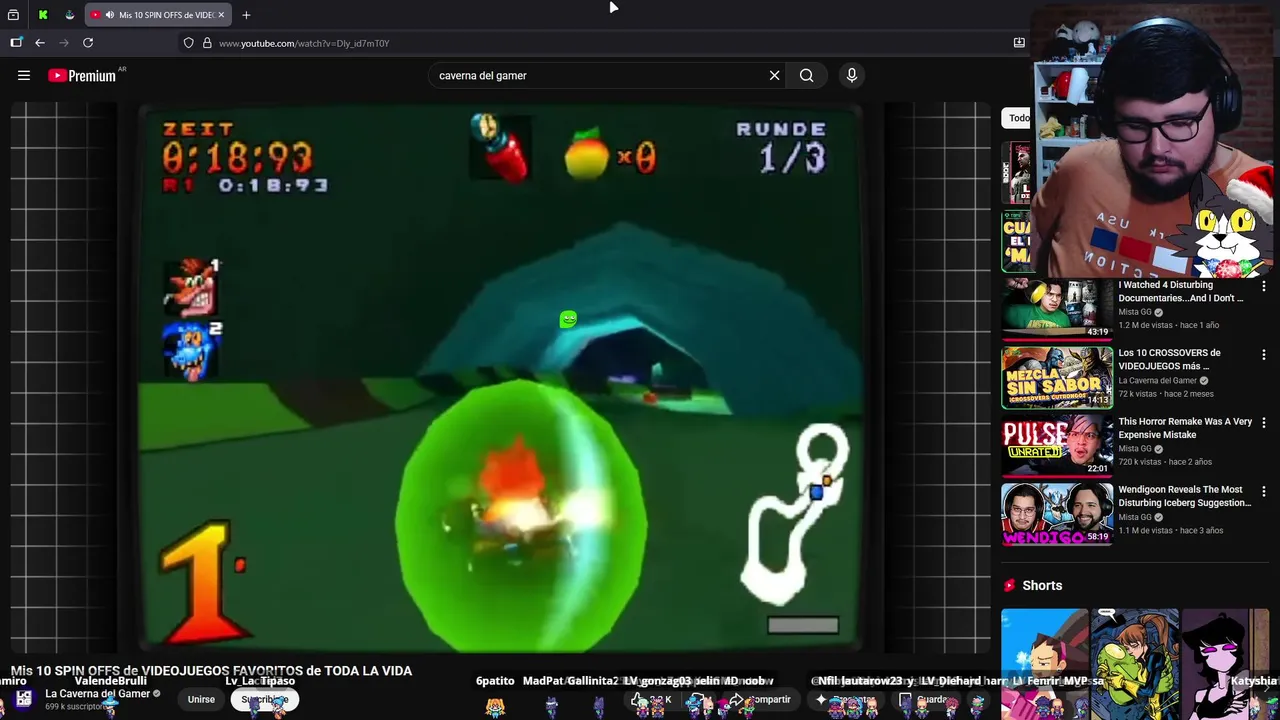
Task: Open the YouTube guide hamburger menu
Action: pos(24,75)
